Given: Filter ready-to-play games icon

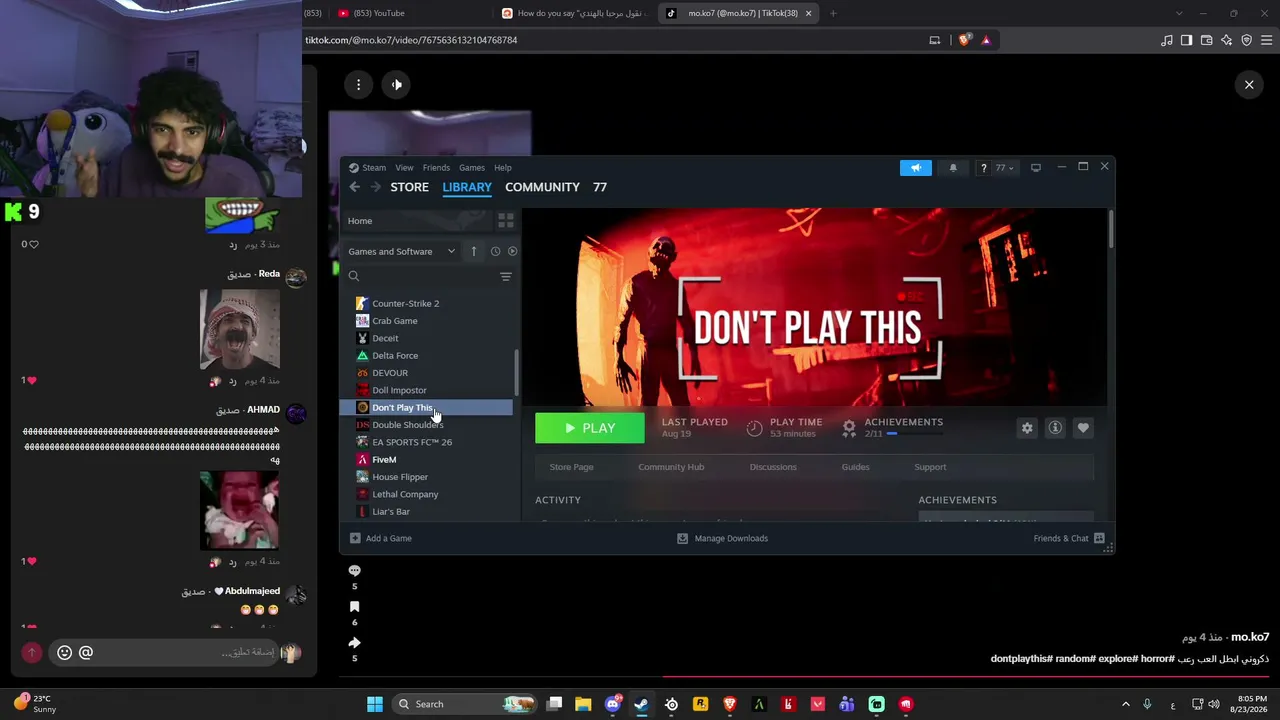Looking at the screenshot, I should [x=512, y=251].
